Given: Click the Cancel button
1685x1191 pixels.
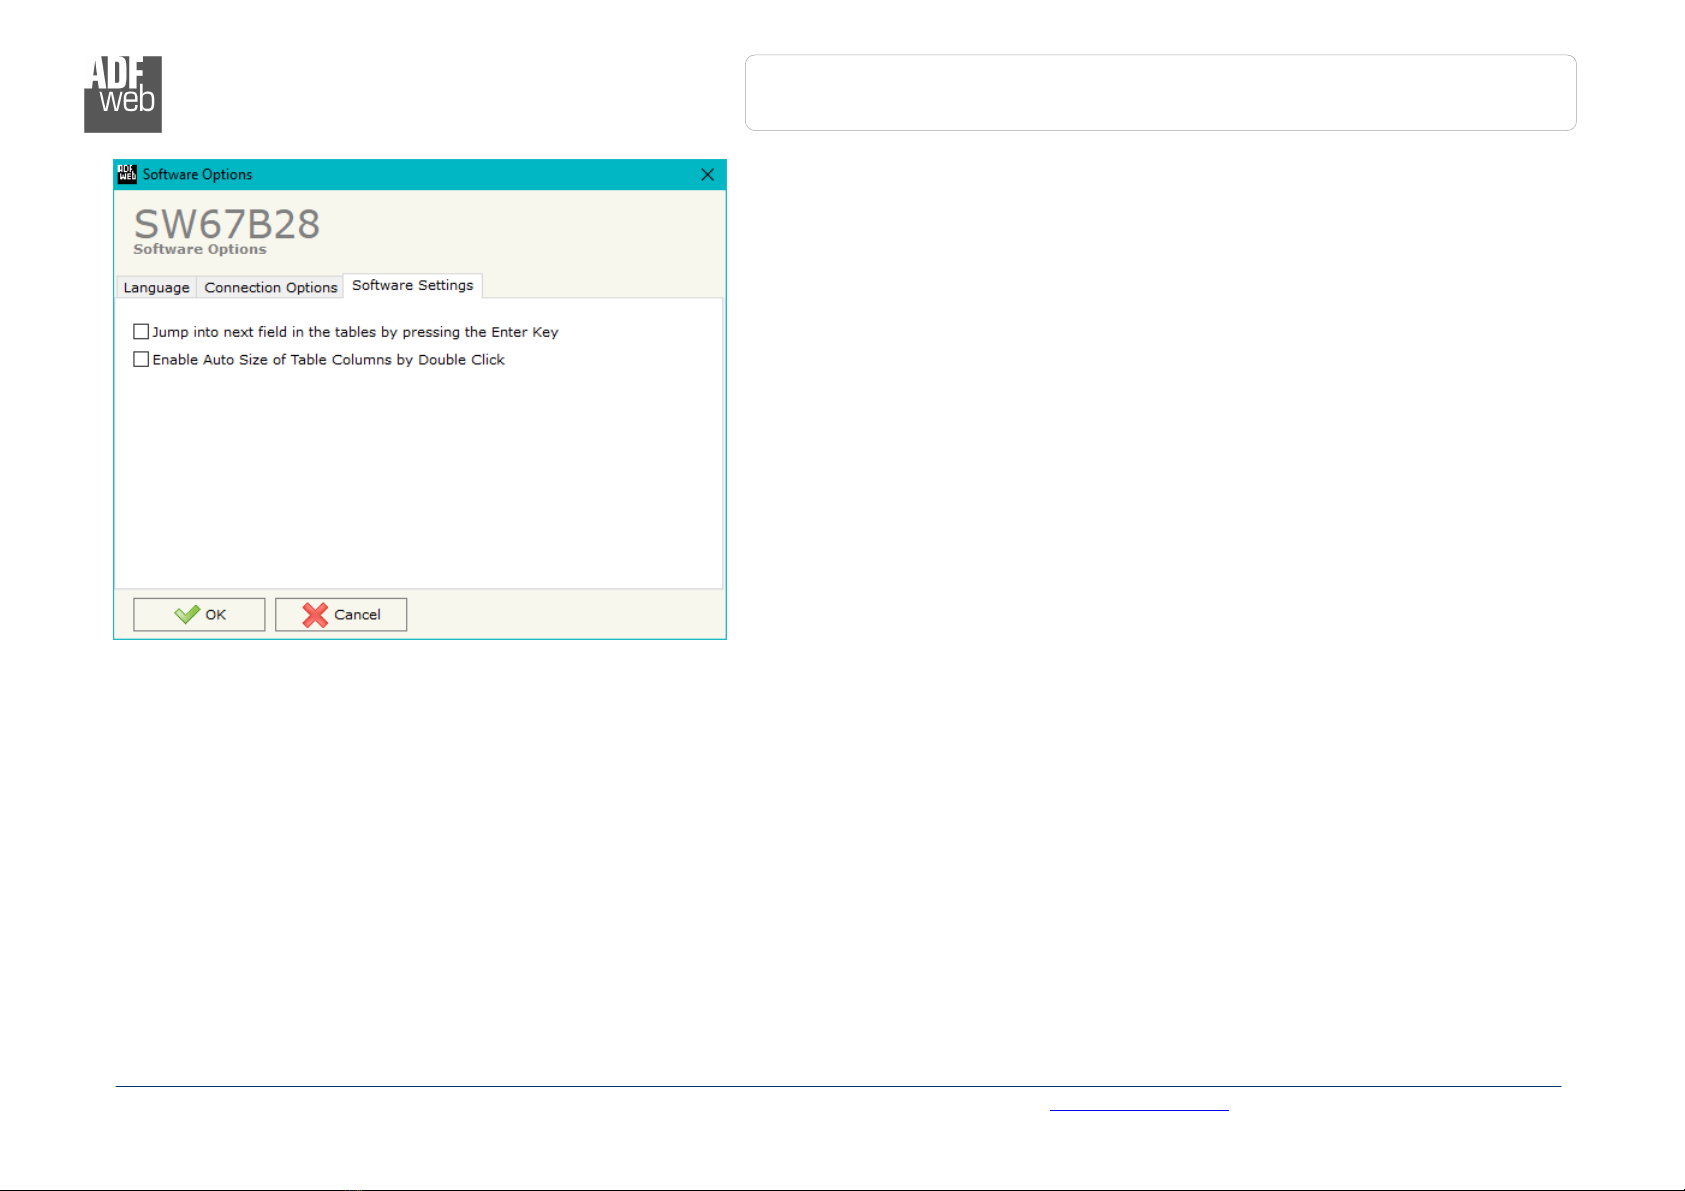Looking at the screenshot, I should tap(341, 615).
